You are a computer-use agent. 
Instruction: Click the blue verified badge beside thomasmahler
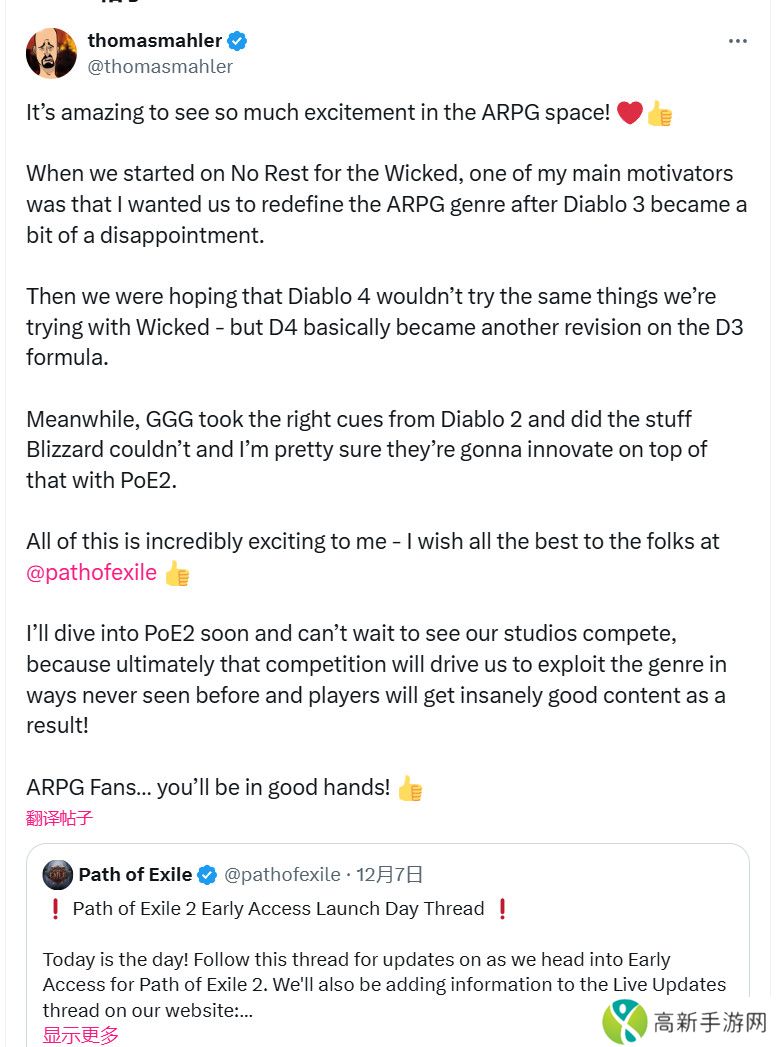point(238,41)
